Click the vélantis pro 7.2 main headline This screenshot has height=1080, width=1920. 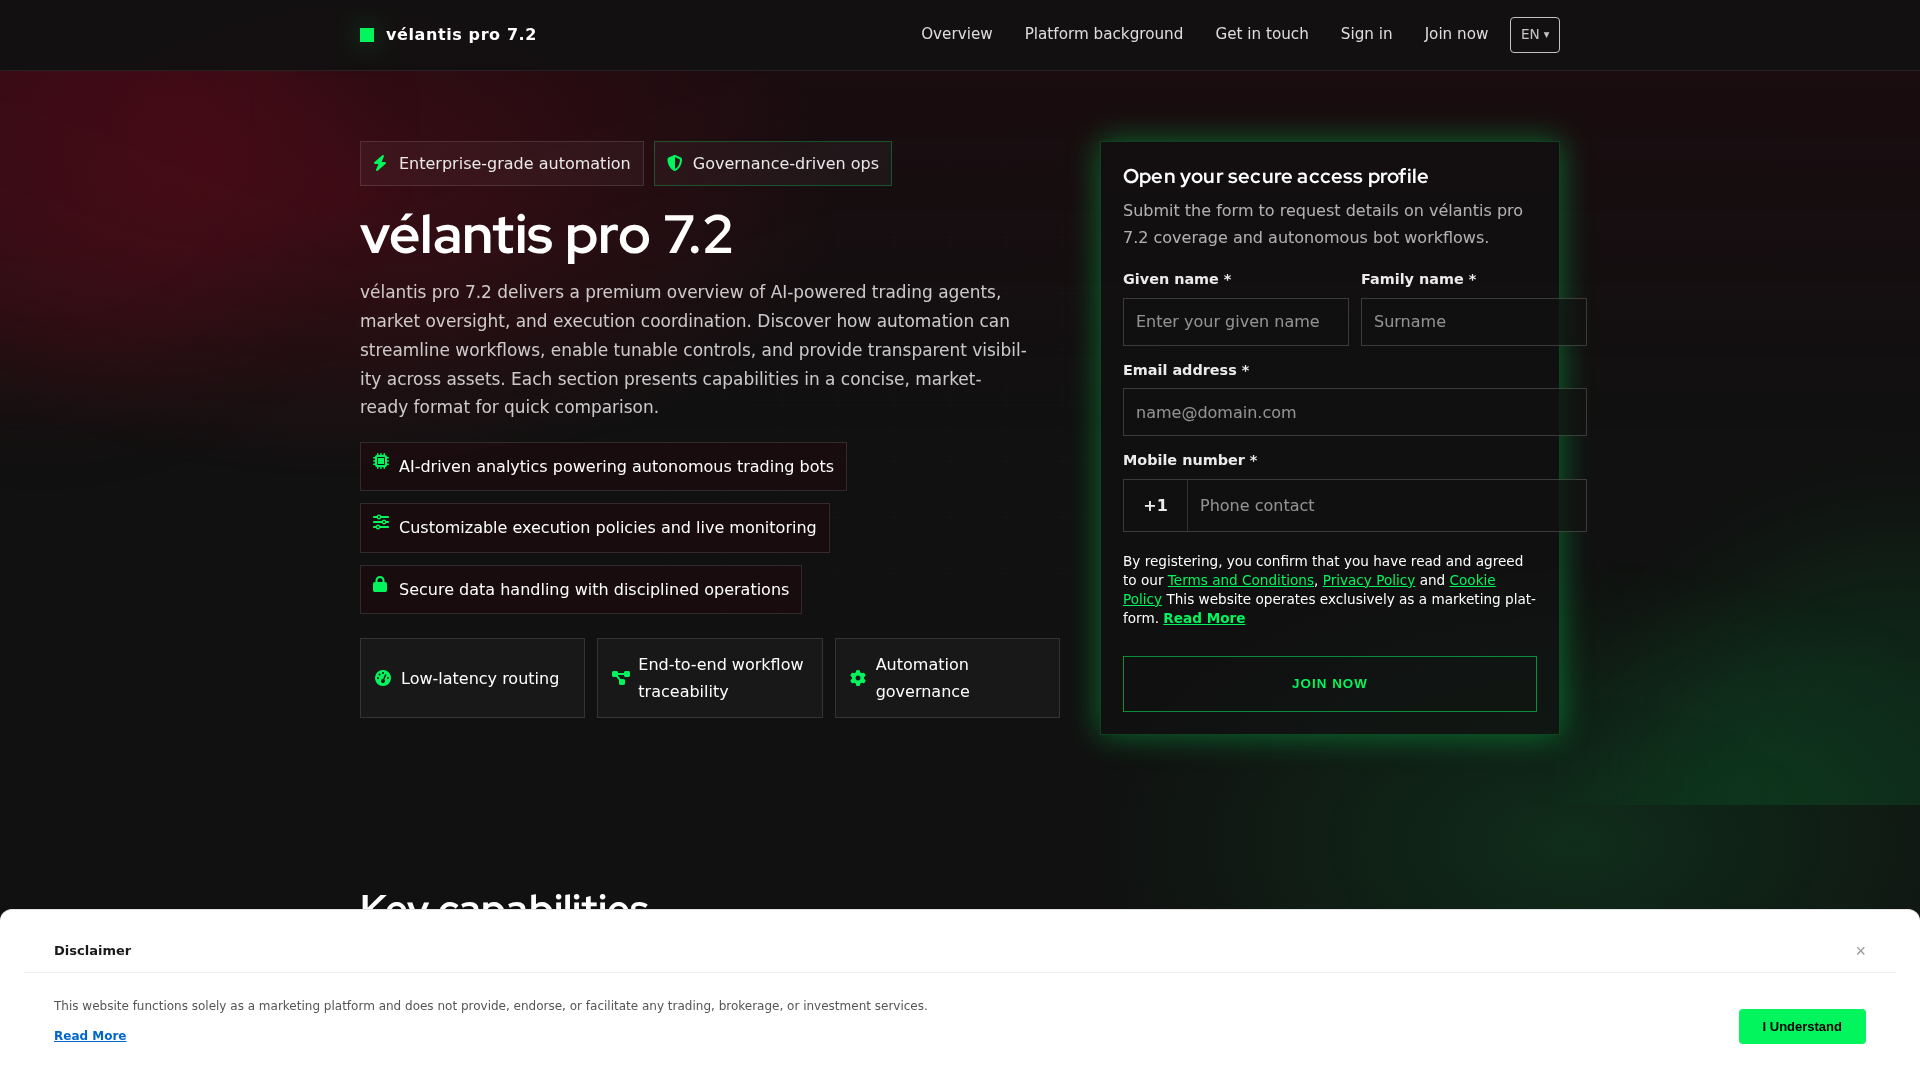tap(546, 236)
